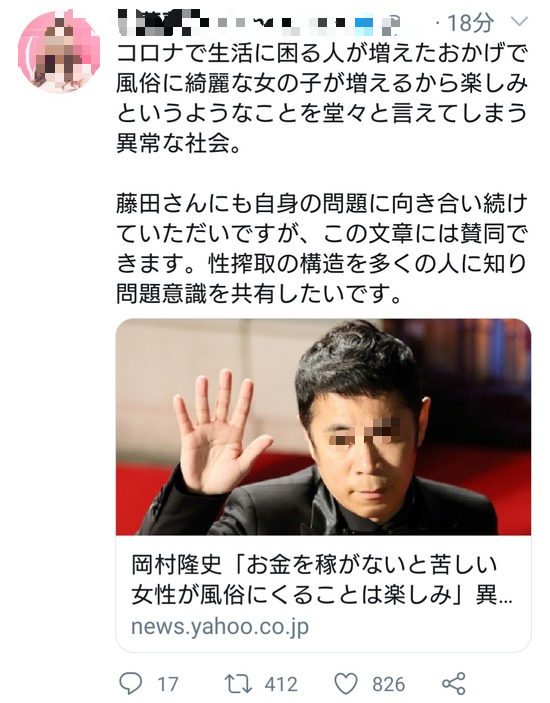
Task: Select the paragraph beginning 藤田さんにも自身の問題
Action: pos(322,249)
